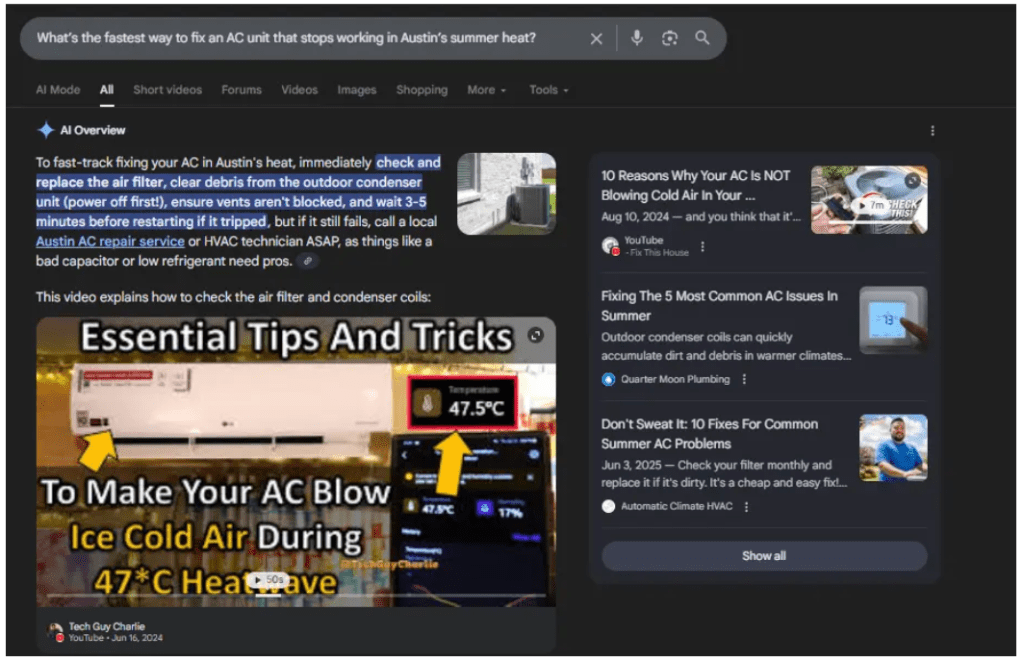Expand the Tools dropdown
Viewport: 1024px width, 662px height.
point(548,90)
